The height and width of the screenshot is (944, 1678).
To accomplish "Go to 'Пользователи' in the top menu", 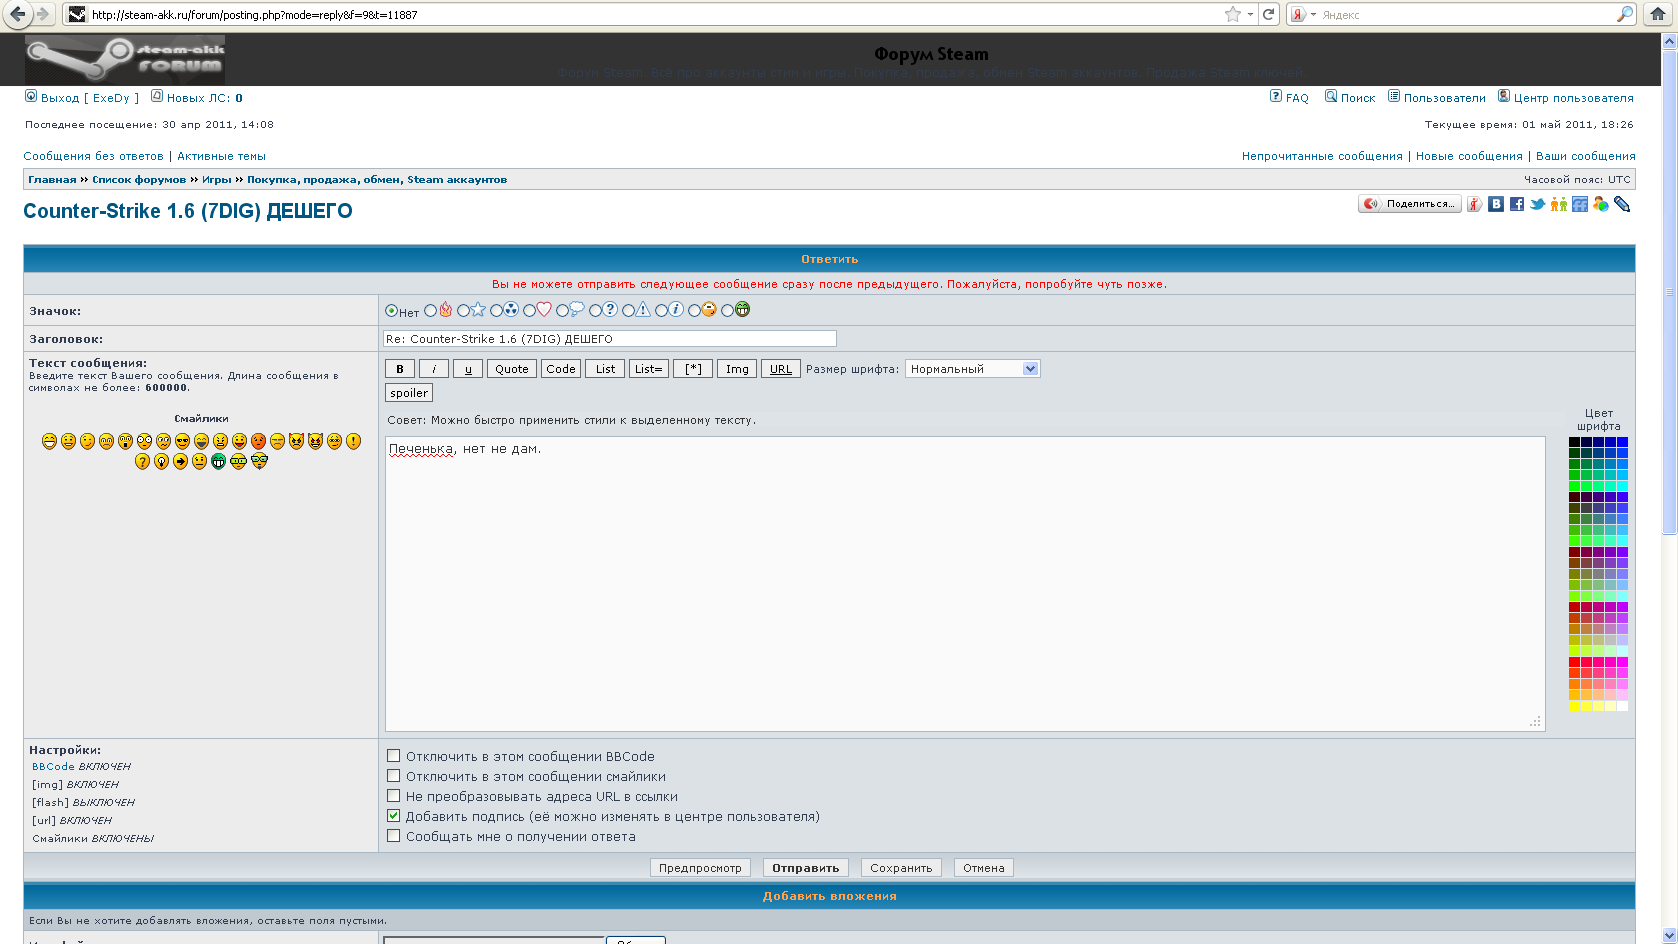I will [x=1444, y=98].
